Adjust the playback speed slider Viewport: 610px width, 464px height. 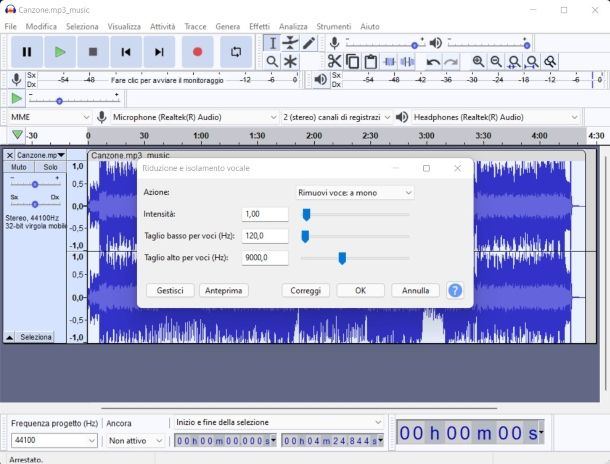(x=74, y=101)
